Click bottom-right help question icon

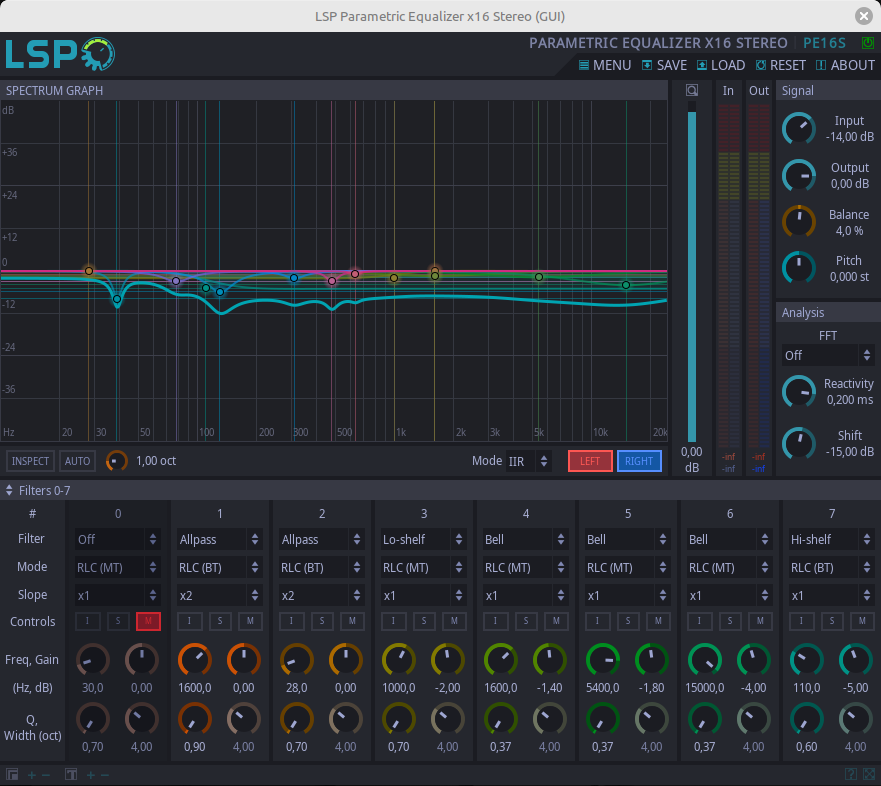pos(851,775)
